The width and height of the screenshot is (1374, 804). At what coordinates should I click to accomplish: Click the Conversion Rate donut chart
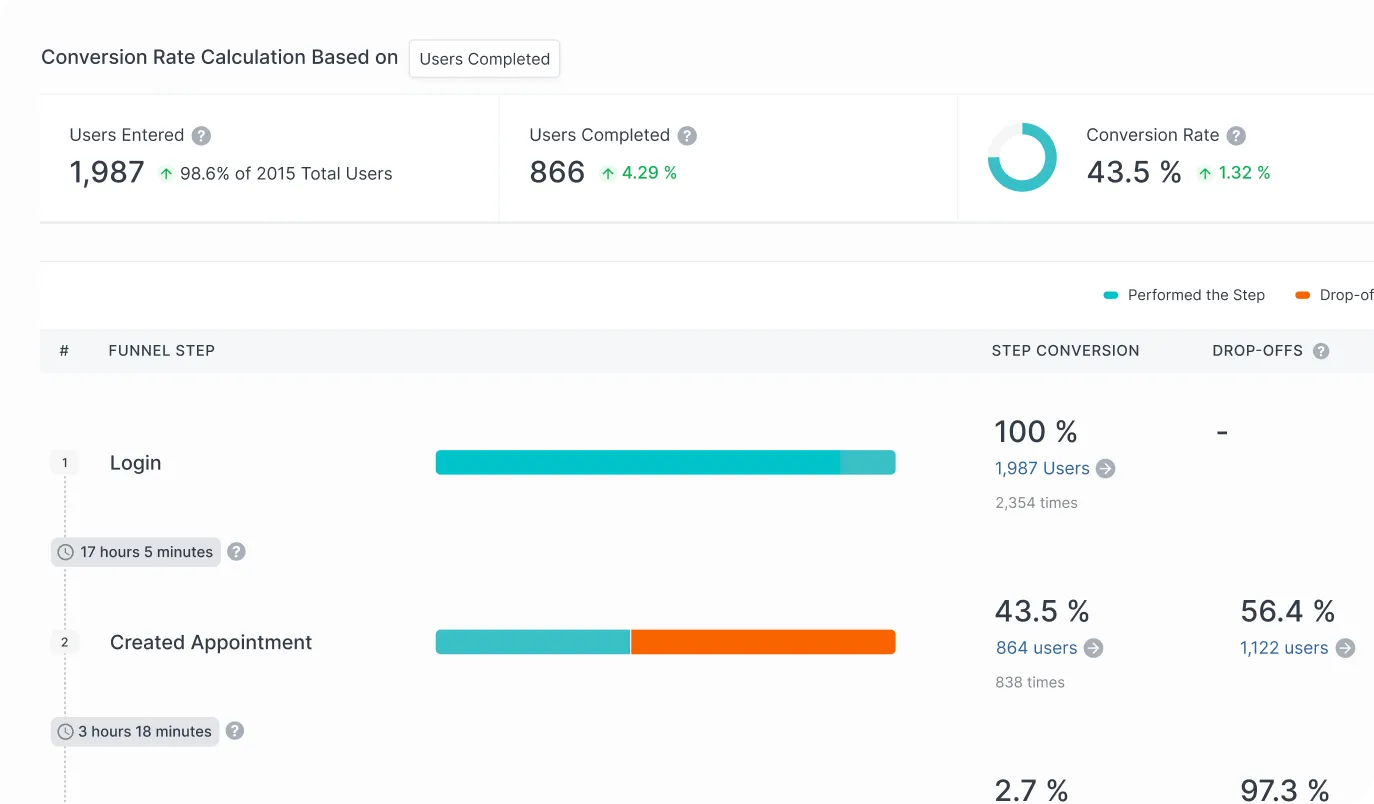tap(1022, 157)
